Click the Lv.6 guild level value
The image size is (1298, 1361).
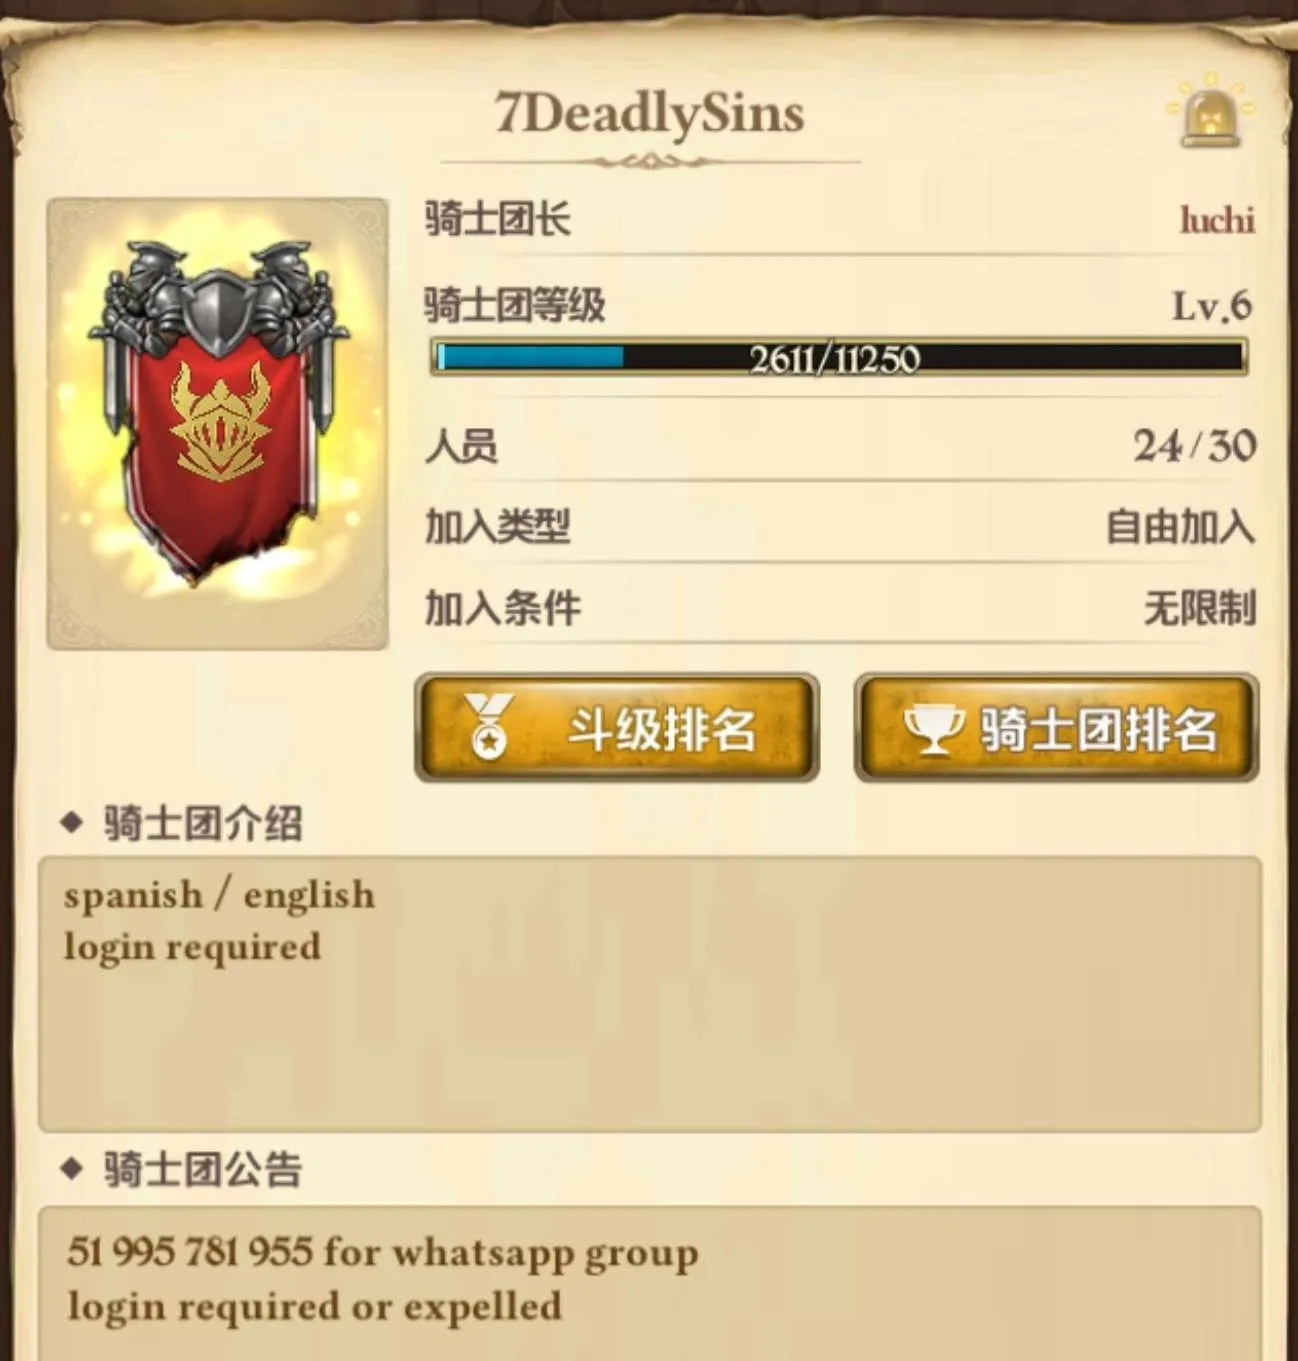click(x=1212, y=305)
